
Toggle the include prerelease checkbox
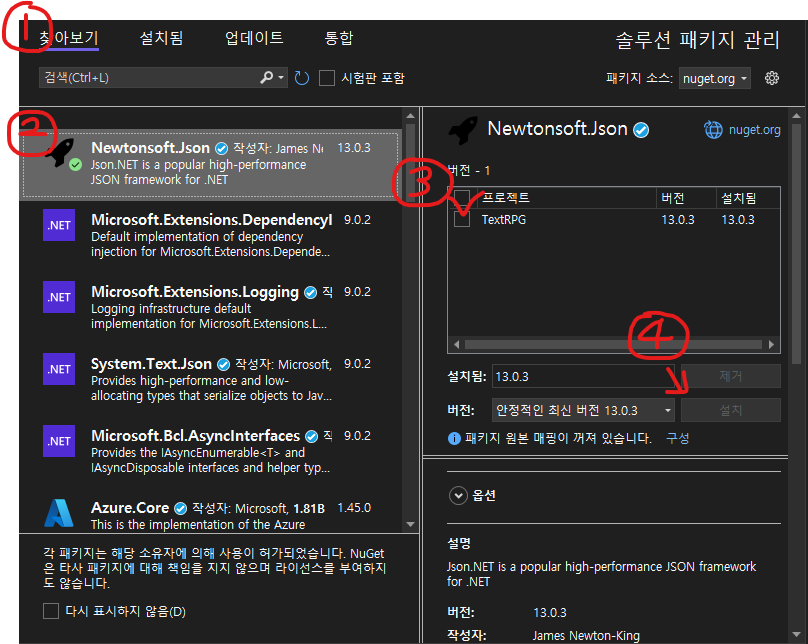327,78
